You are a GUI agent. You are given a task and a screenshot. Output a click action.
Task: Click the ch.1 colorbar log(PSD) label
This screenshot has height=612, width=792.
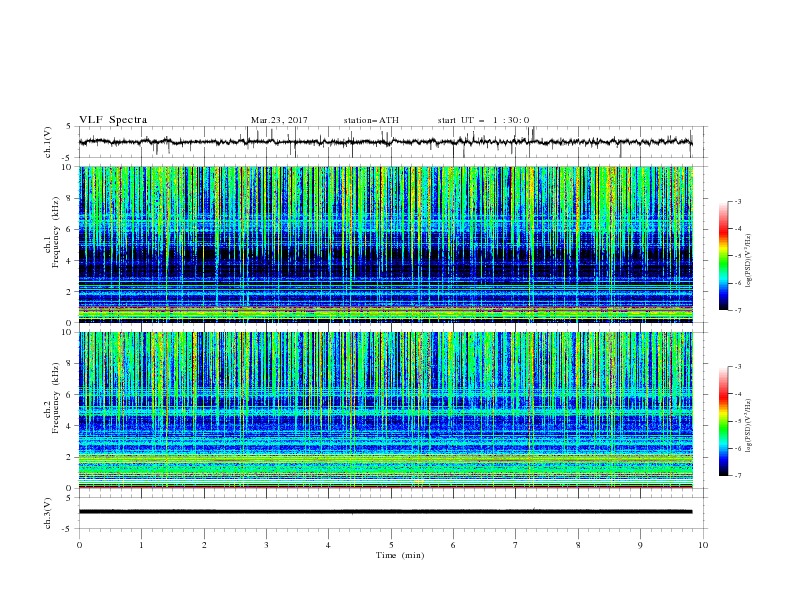point(749,261)
